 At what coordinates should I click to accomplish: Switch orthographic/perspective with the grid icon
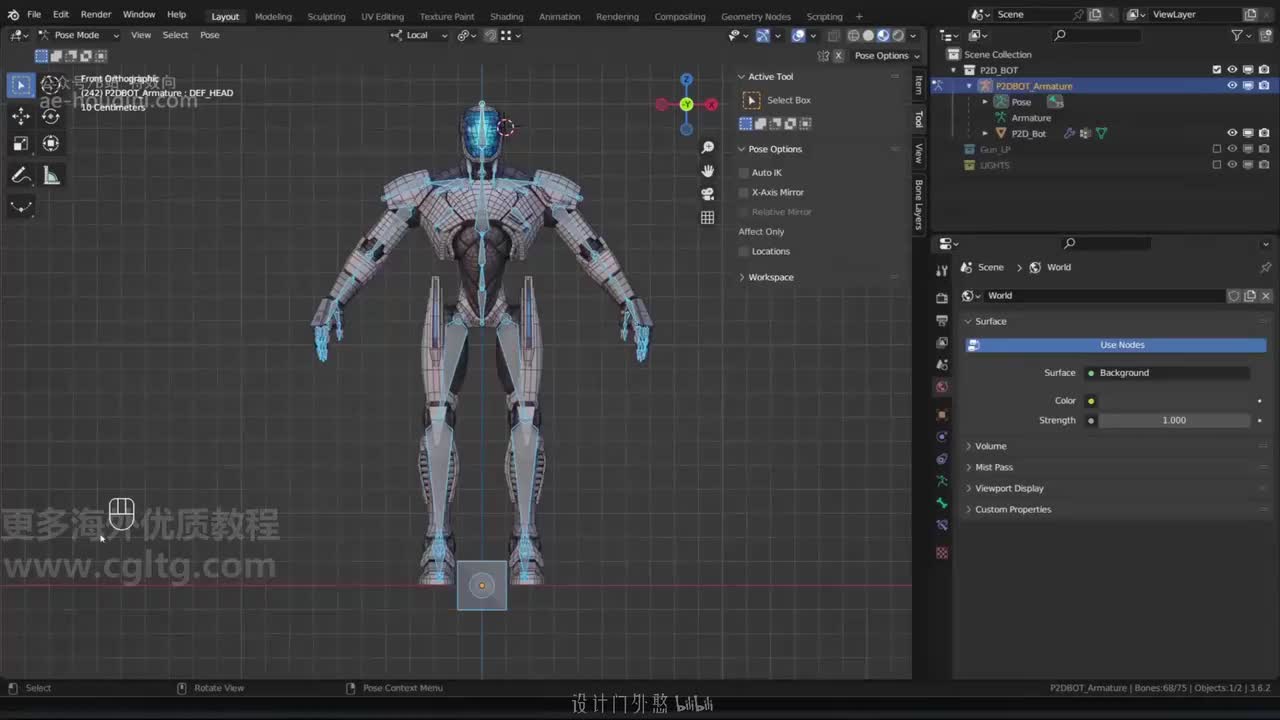[x=708, y=217]
